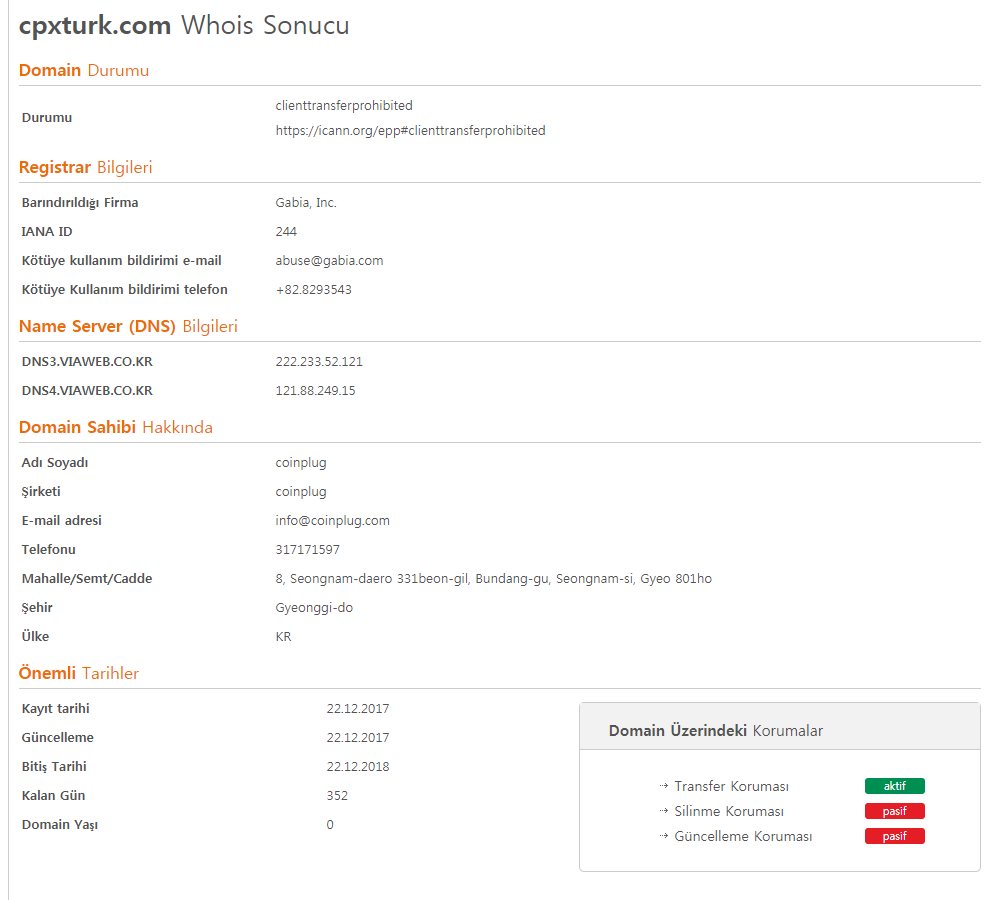The height and width of the screenshot is (900, 990).
Task: Open the icann.org clienttransferprohibited URL
Action: pyautogui.click(x=410, y=131)
